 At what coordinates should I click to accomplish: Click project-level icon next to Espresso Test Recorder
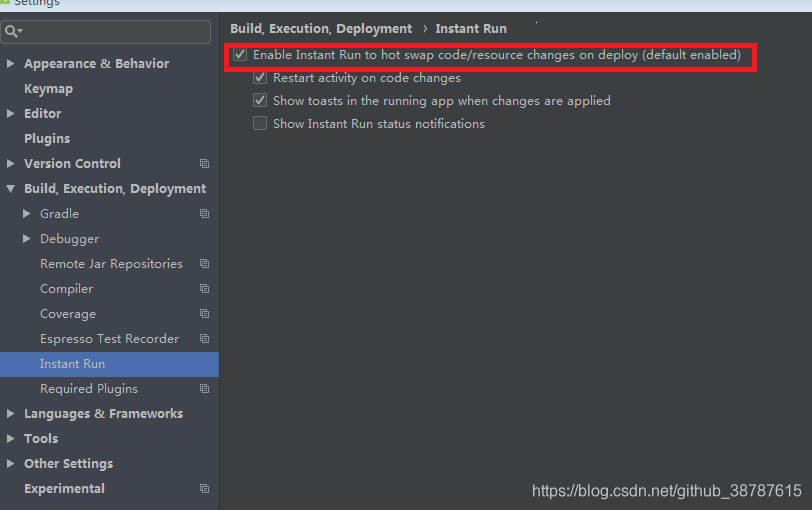[x=205, y=339]
